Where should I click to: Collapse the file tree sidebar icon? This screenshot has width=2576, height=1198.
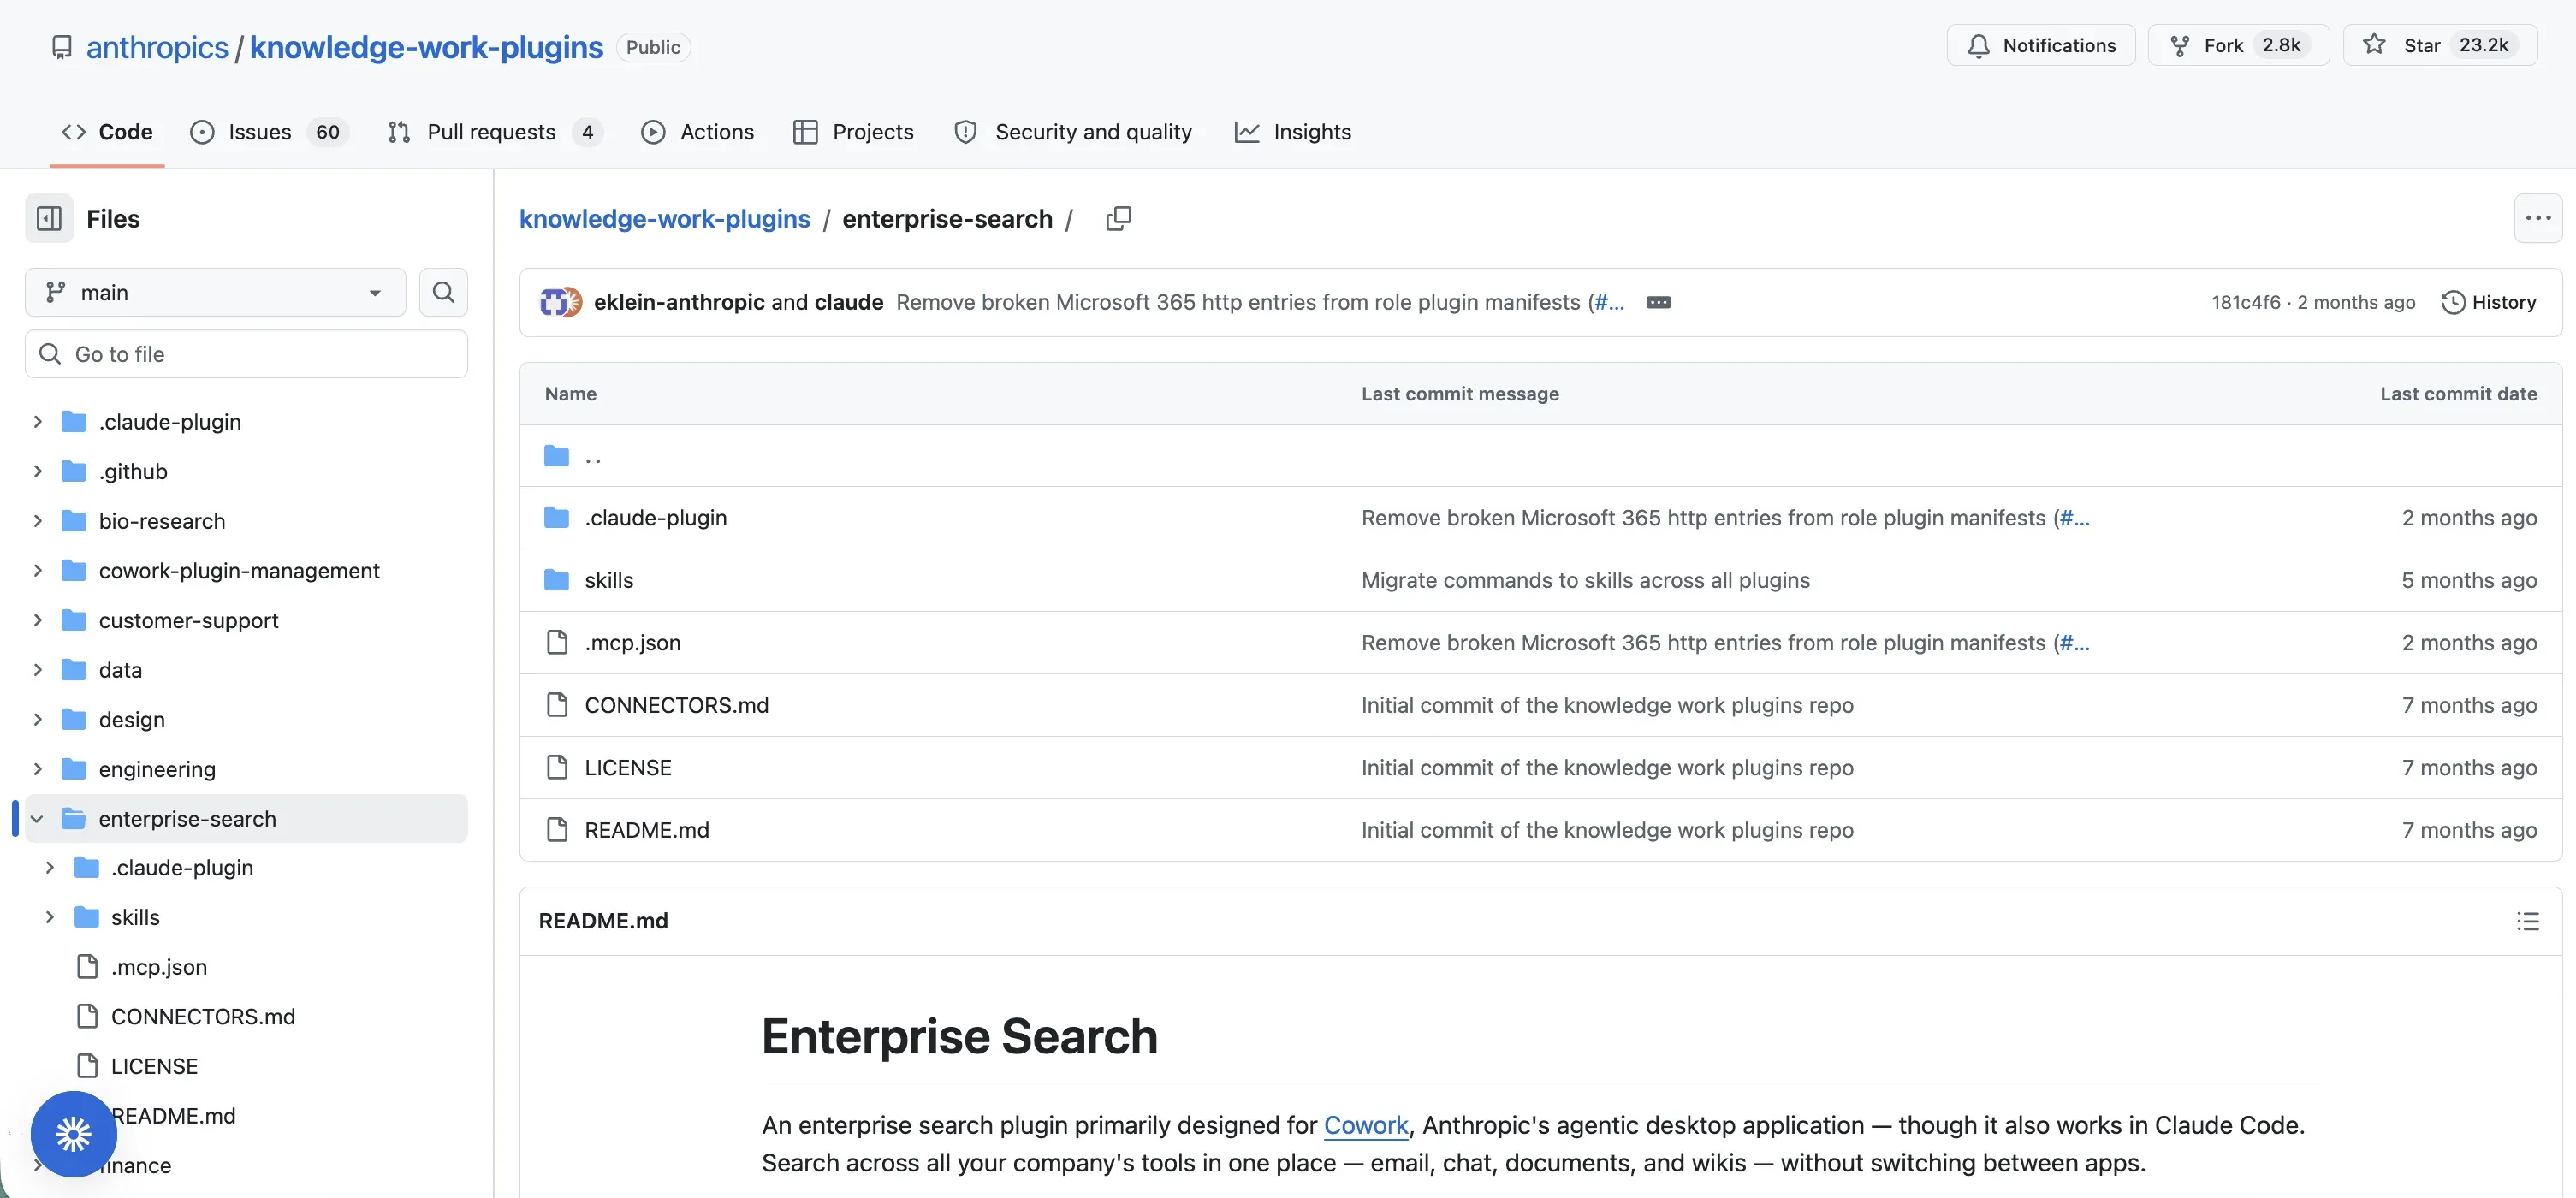[49, 218]
